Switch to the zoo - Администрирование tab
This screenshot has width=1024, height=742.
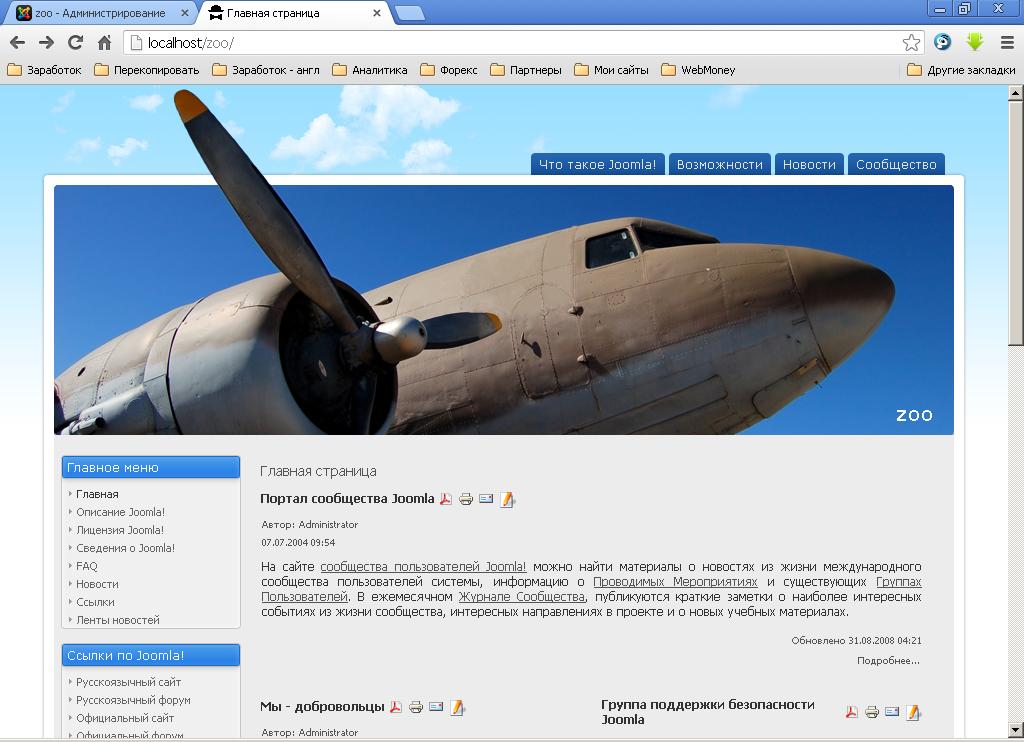click(99, 13)
